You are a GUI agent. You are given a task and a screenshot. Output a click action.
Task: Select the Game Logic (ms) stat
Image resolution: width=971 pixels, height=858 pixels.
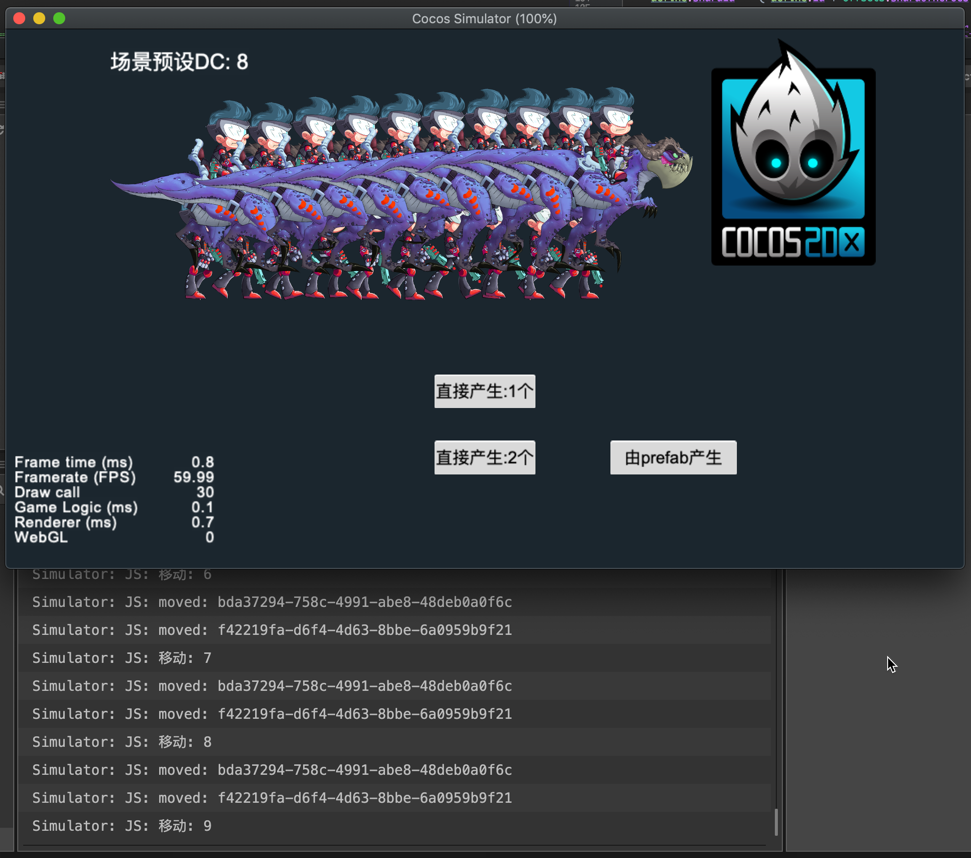pyautogui.click(x=114, y=507)
